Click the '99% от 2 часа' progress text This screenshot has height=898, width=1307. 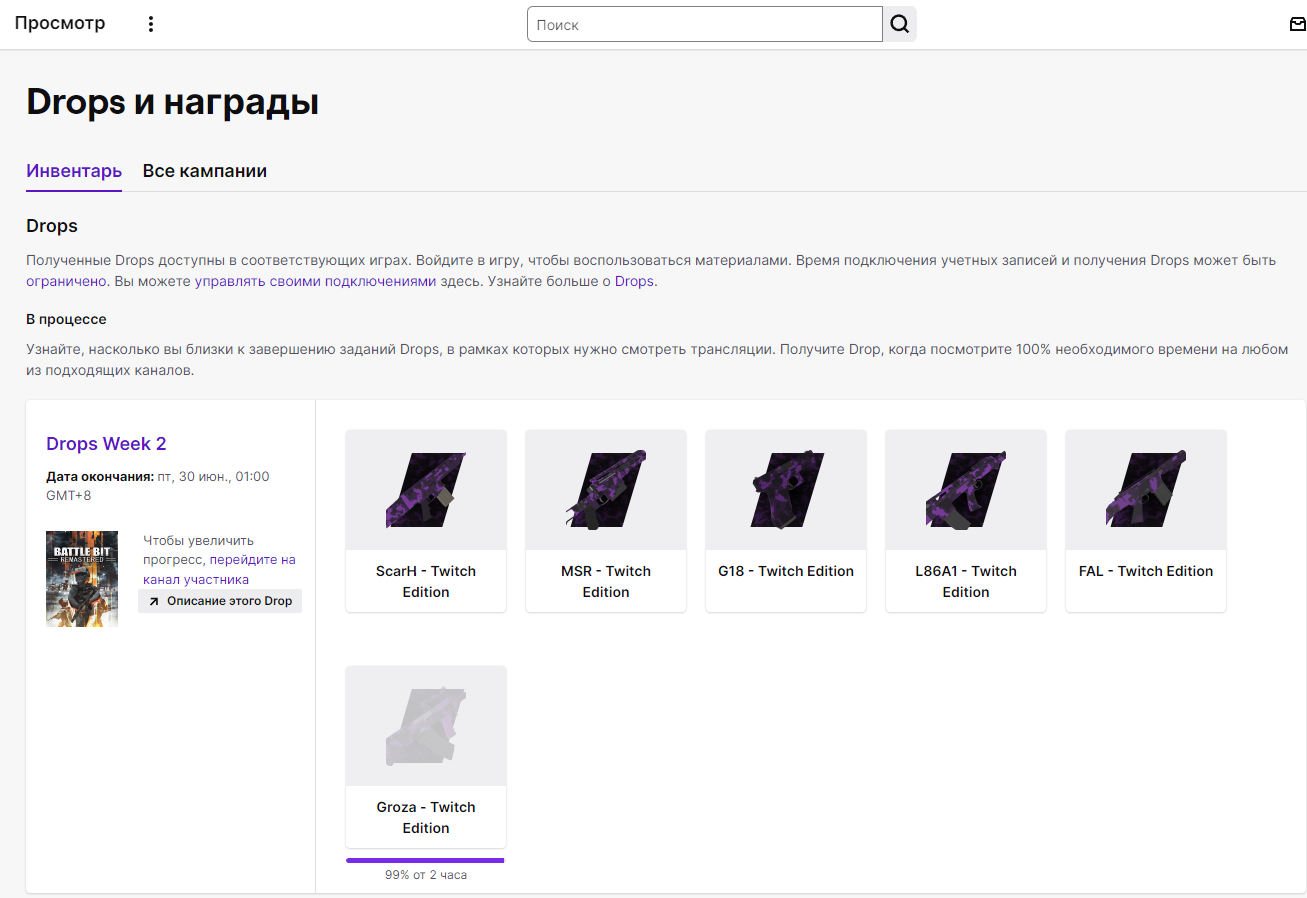[426, 875]
